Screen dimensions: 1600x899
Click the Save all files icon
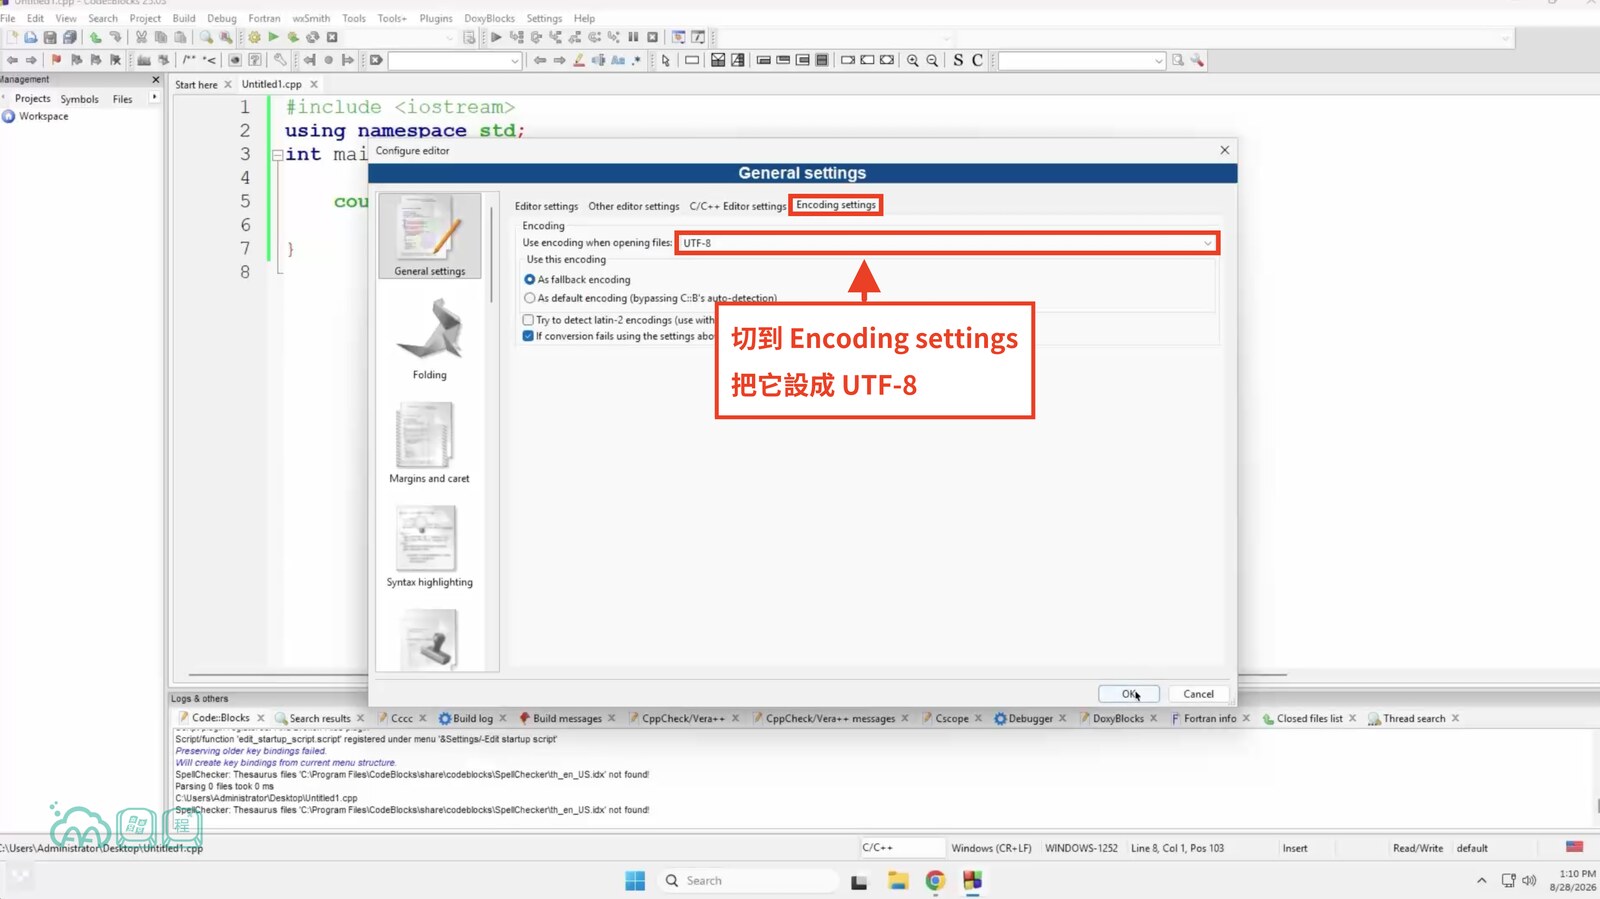[x=70, y=37]
